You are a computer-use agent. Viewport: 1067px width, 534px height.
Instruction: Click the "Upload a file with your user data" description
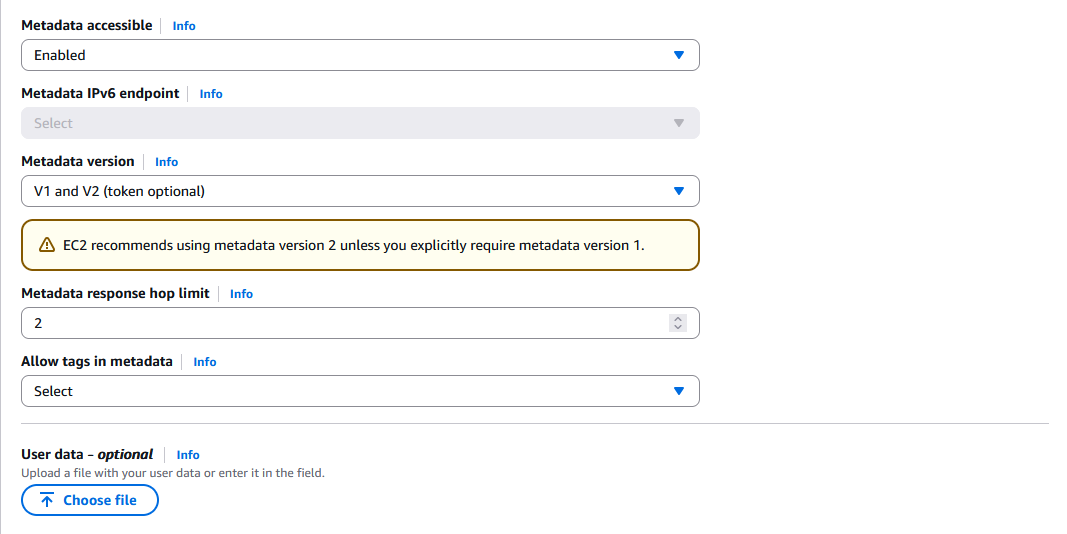click(173, 473)
